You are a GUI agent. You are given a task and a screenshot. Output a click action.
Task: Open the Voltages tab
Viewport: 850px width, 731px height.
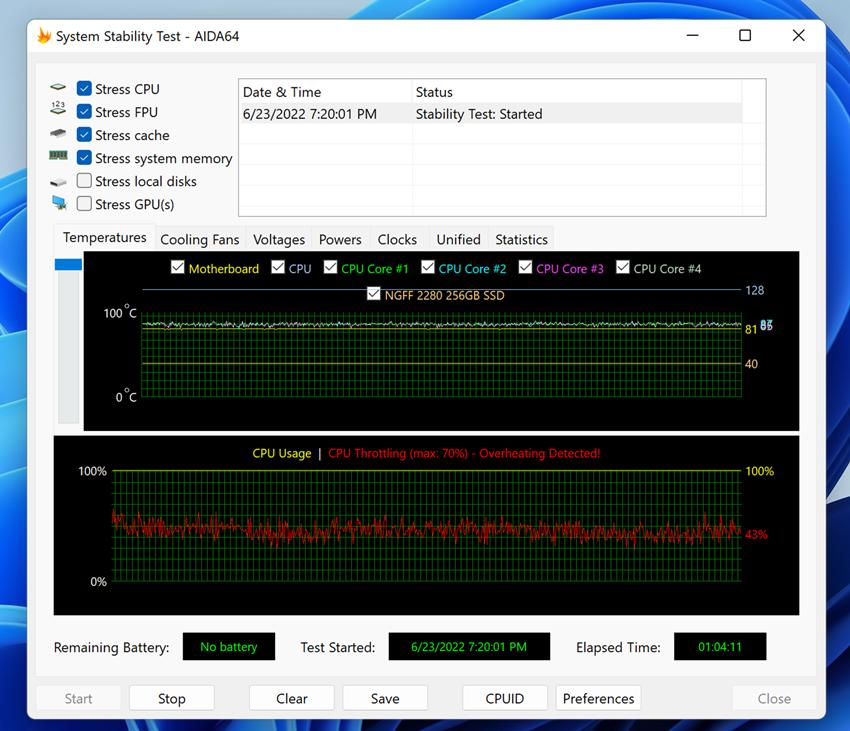[278, 240]
